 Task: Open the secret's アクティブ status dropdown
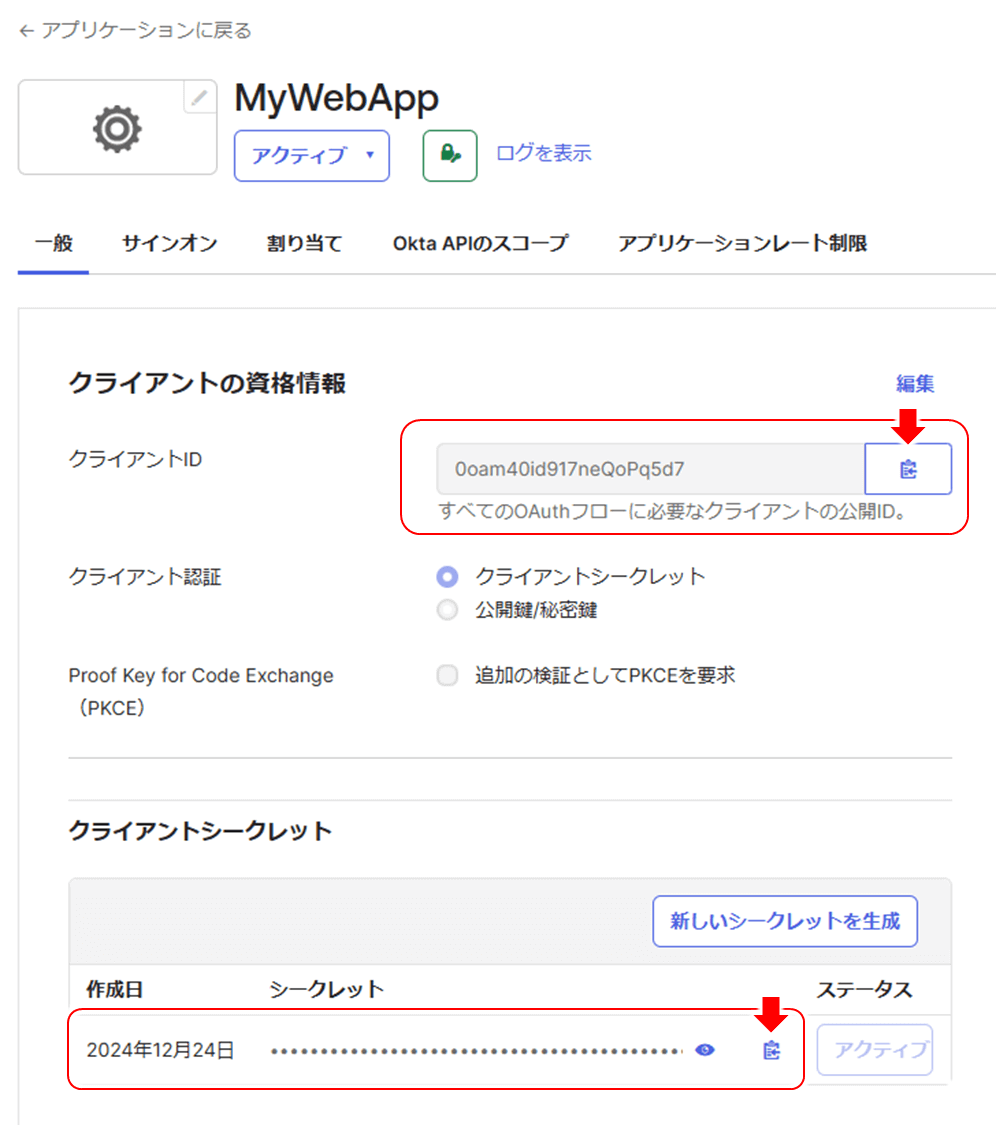tap(874, 1050)
